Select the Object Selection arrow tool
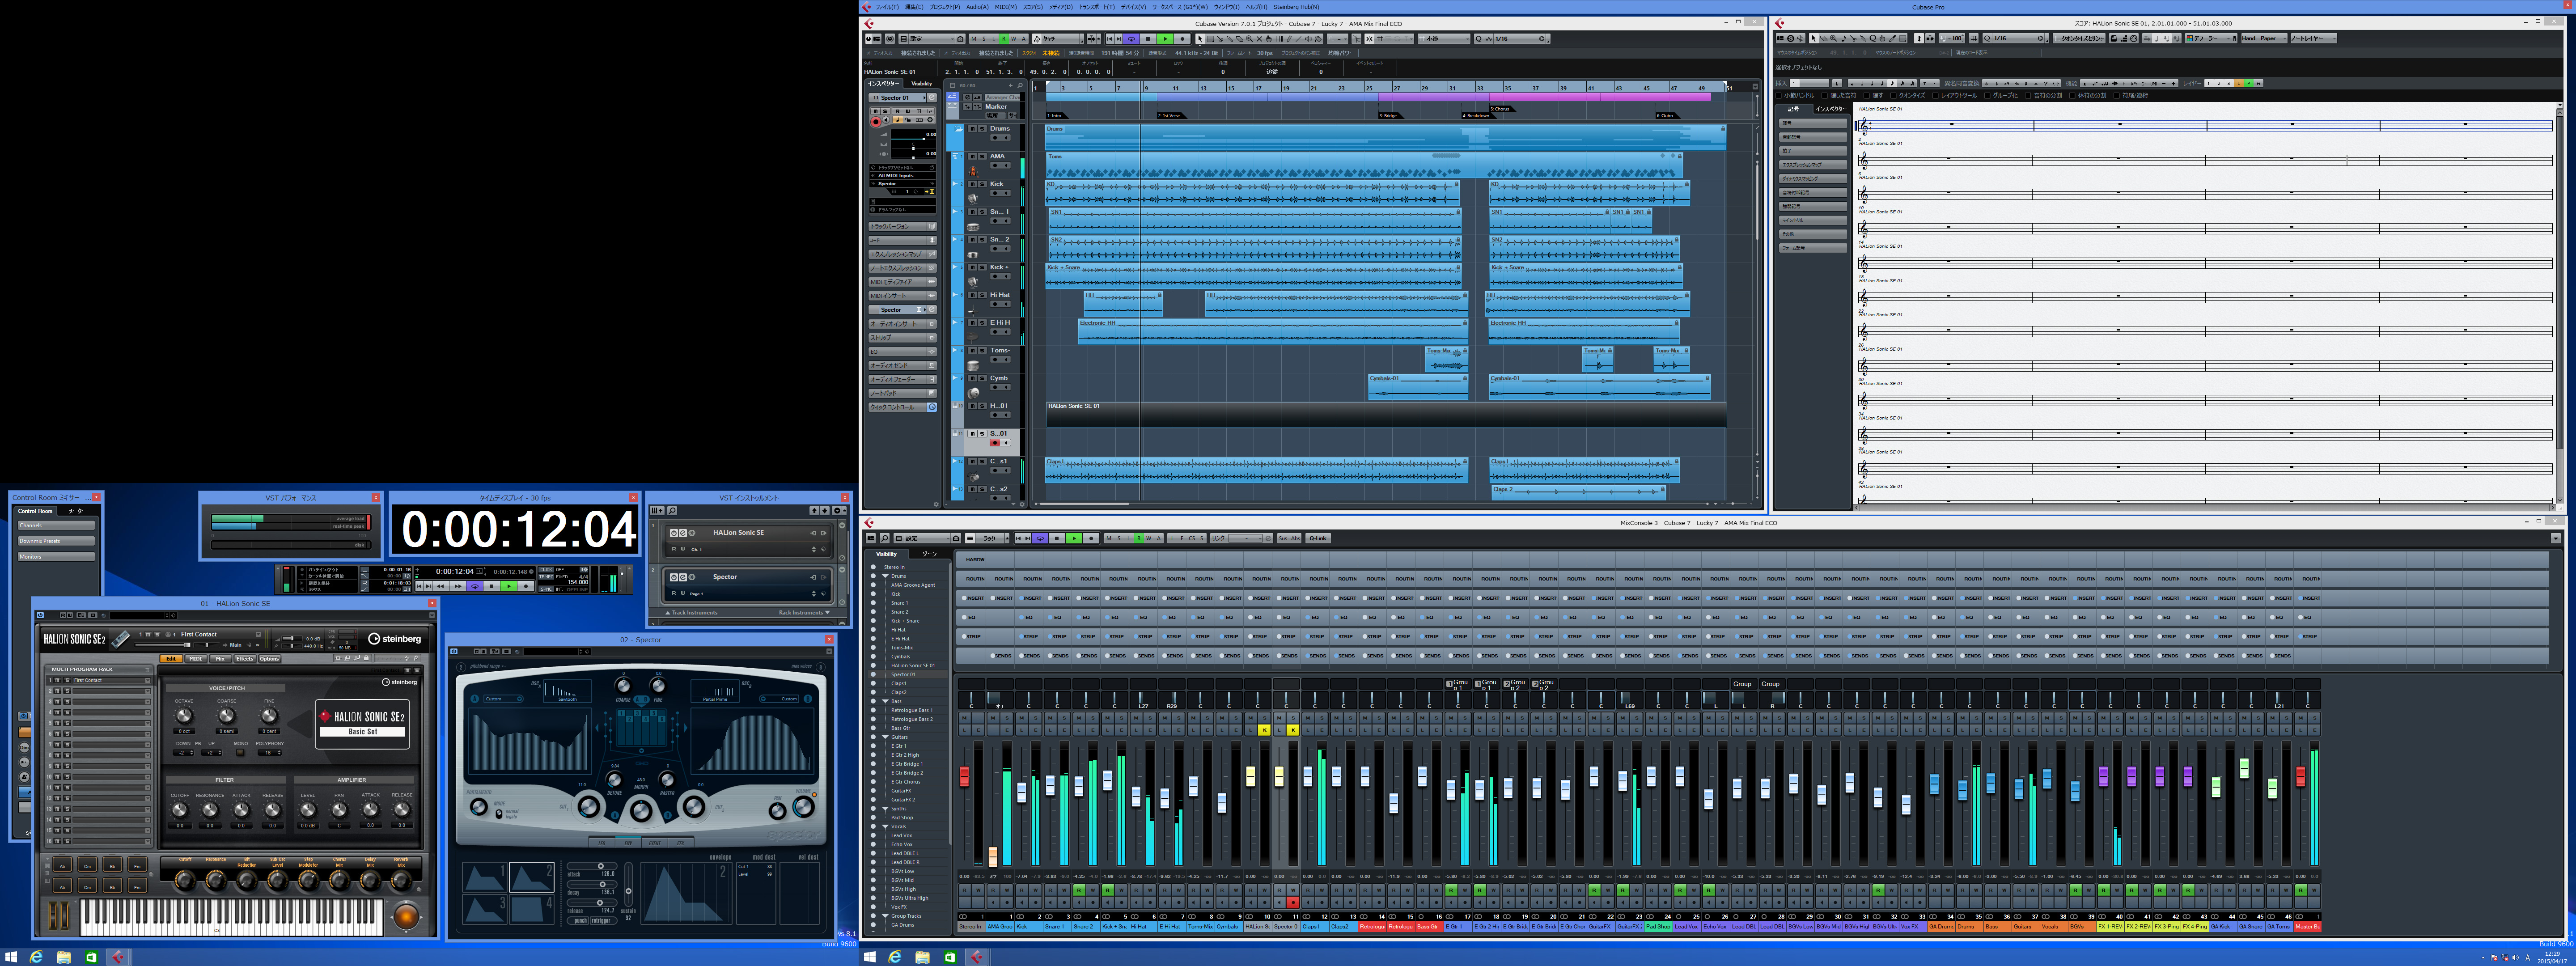Viewport: 2576px width, 966px height. 1200,39
